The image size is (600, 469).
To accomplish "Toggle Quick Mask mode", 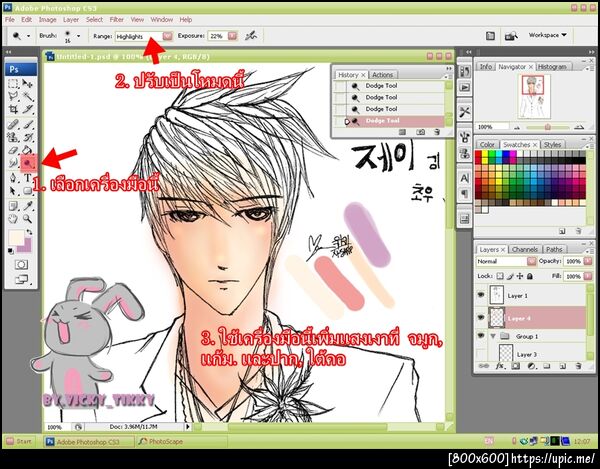I will [x=21, y=264].
